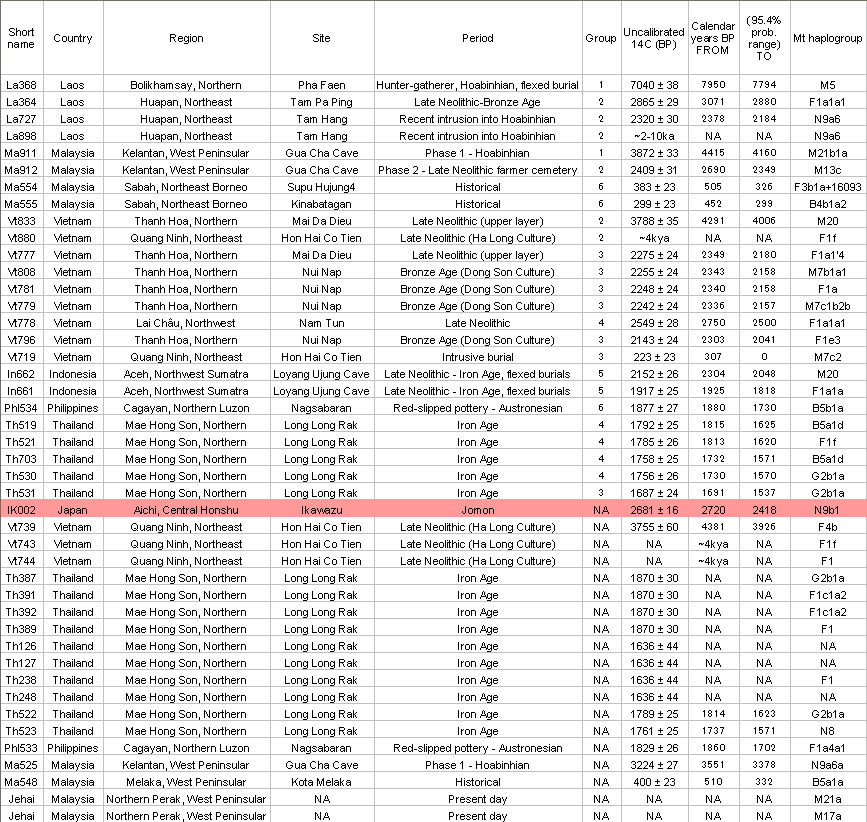The image size is (867, 822).
Task: Click the 'Th519' short name cell
Action: [x=22, y=425]
